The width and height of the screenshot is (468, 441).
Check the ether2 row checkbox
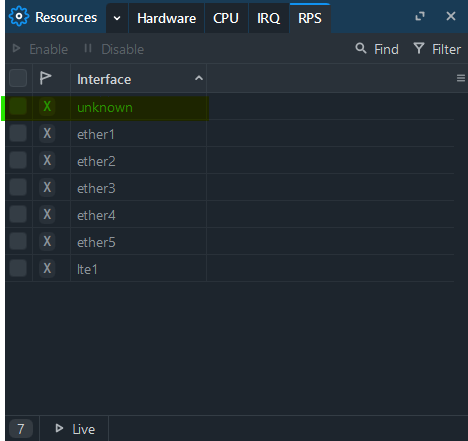18,160
